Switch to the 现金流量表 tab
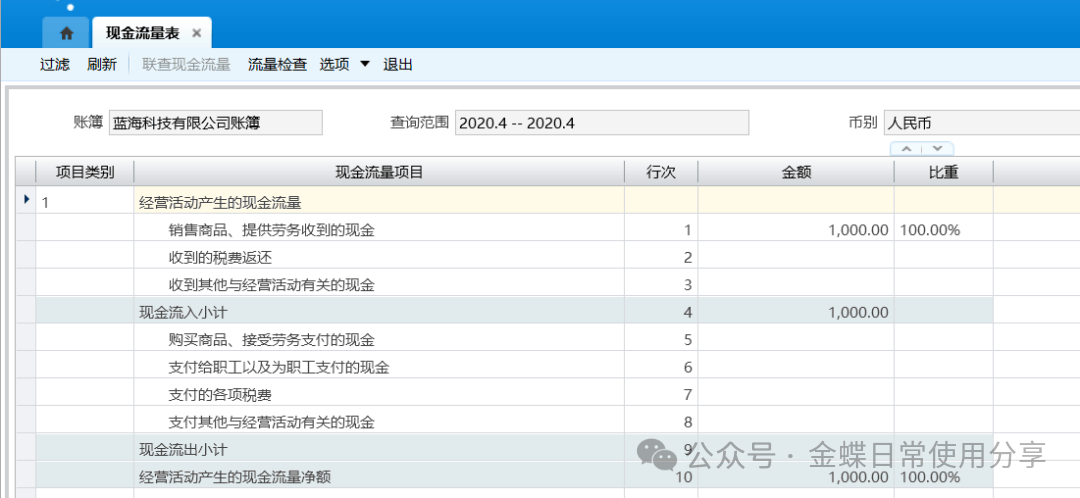 pos(142,33)
